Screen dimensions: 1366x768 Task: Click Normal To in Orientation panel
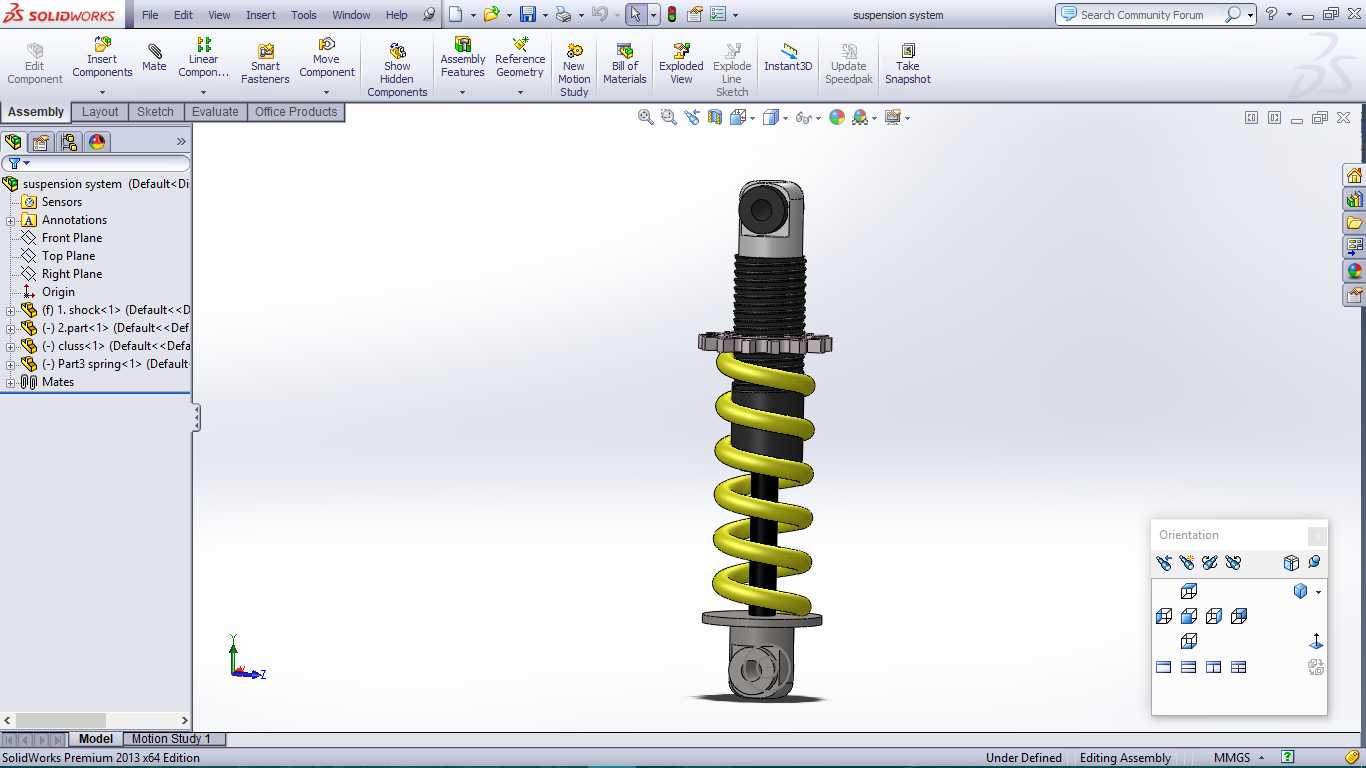point(1316,641)
